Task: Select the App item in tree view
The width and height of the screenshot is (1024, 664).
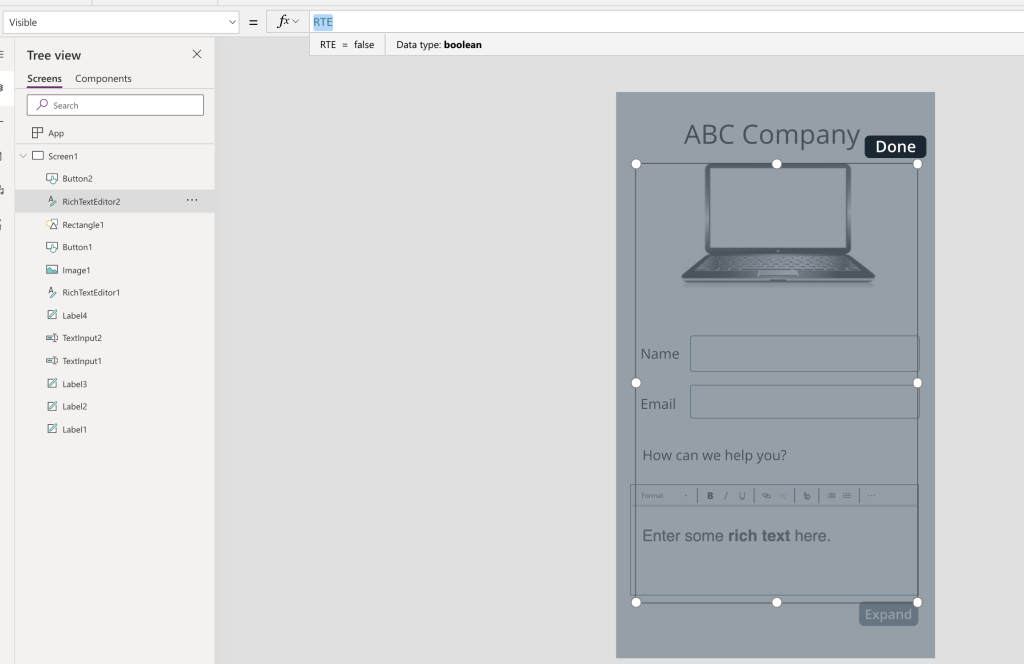Action: 55,133
